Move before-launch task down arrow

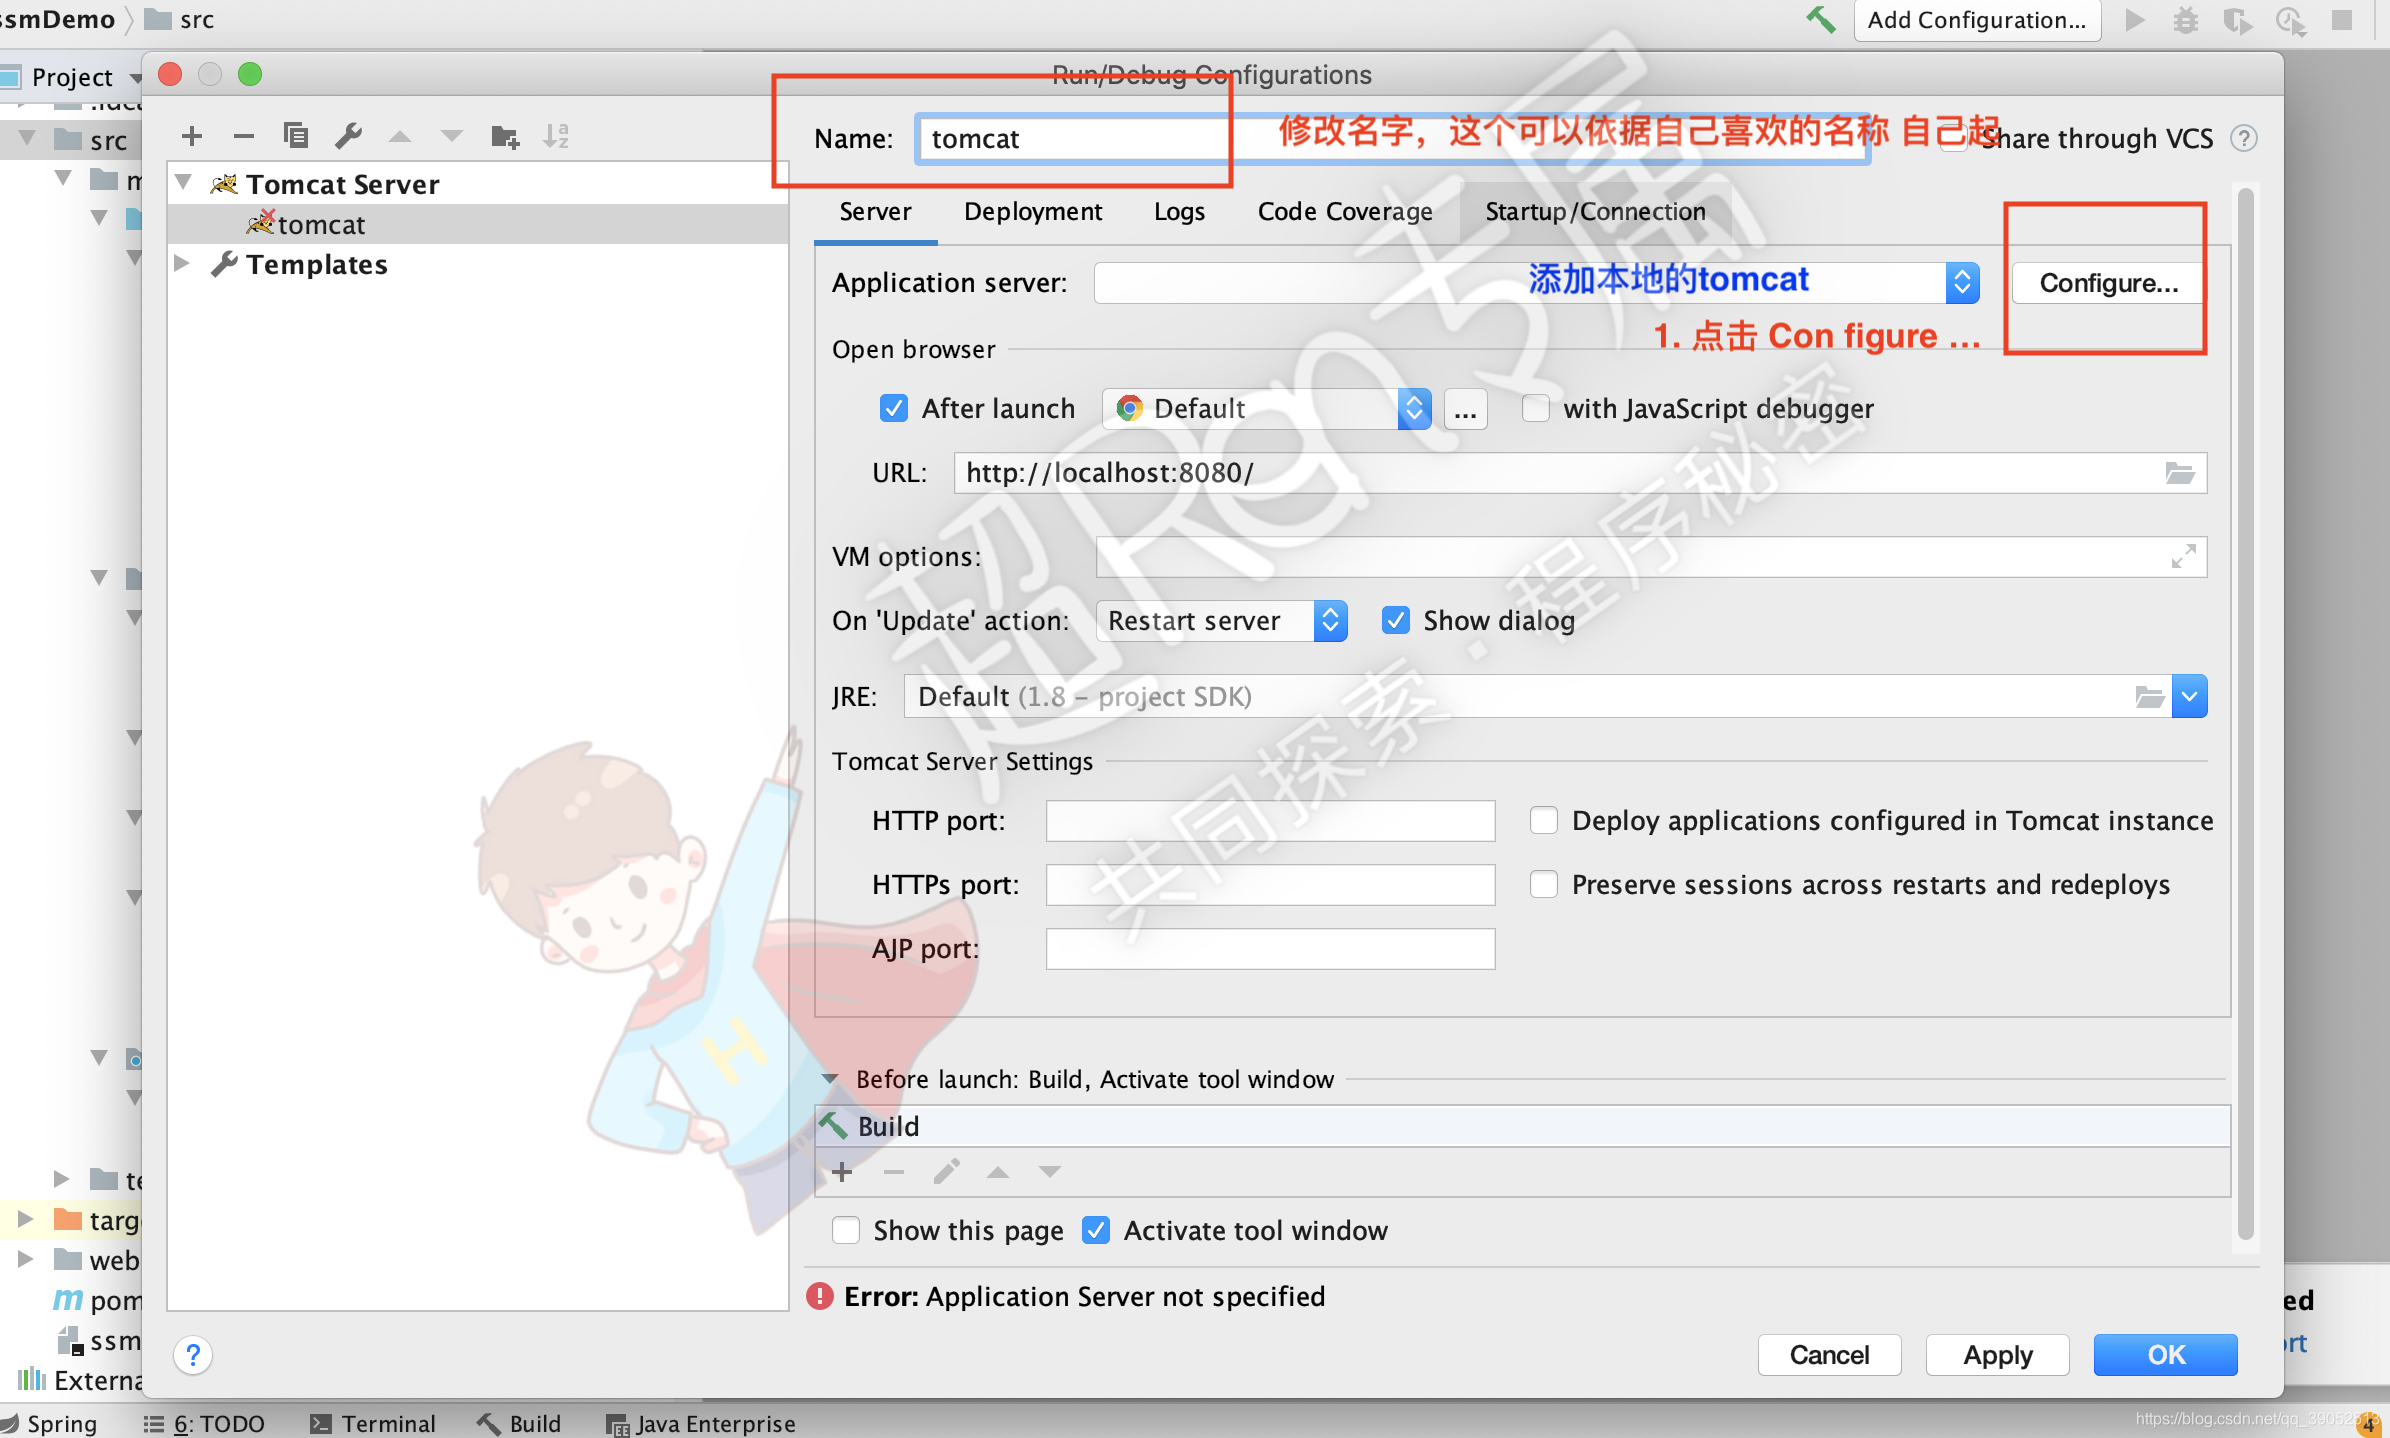pos(1049,1171)
